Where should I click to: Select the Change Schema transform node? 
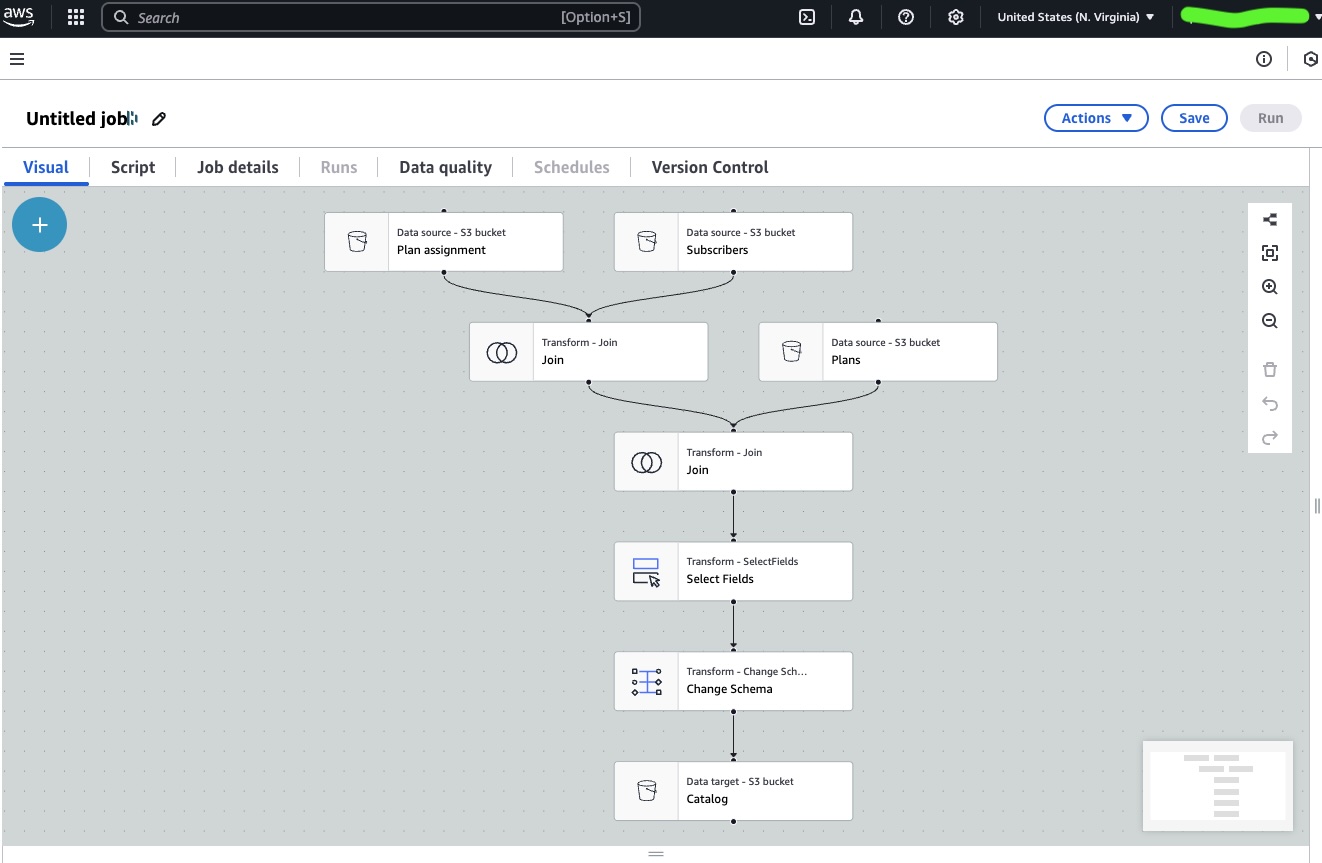point(733,681)
